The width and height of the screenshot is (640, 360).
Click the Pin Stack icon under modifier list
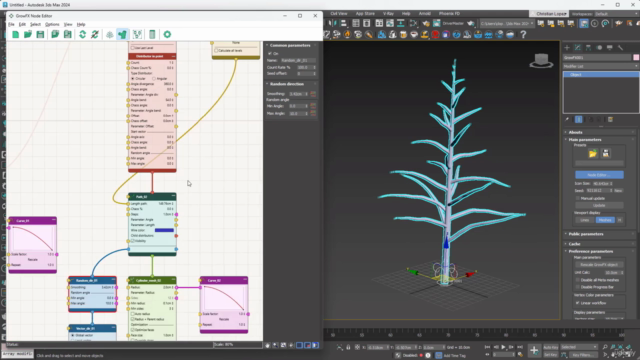567,120
